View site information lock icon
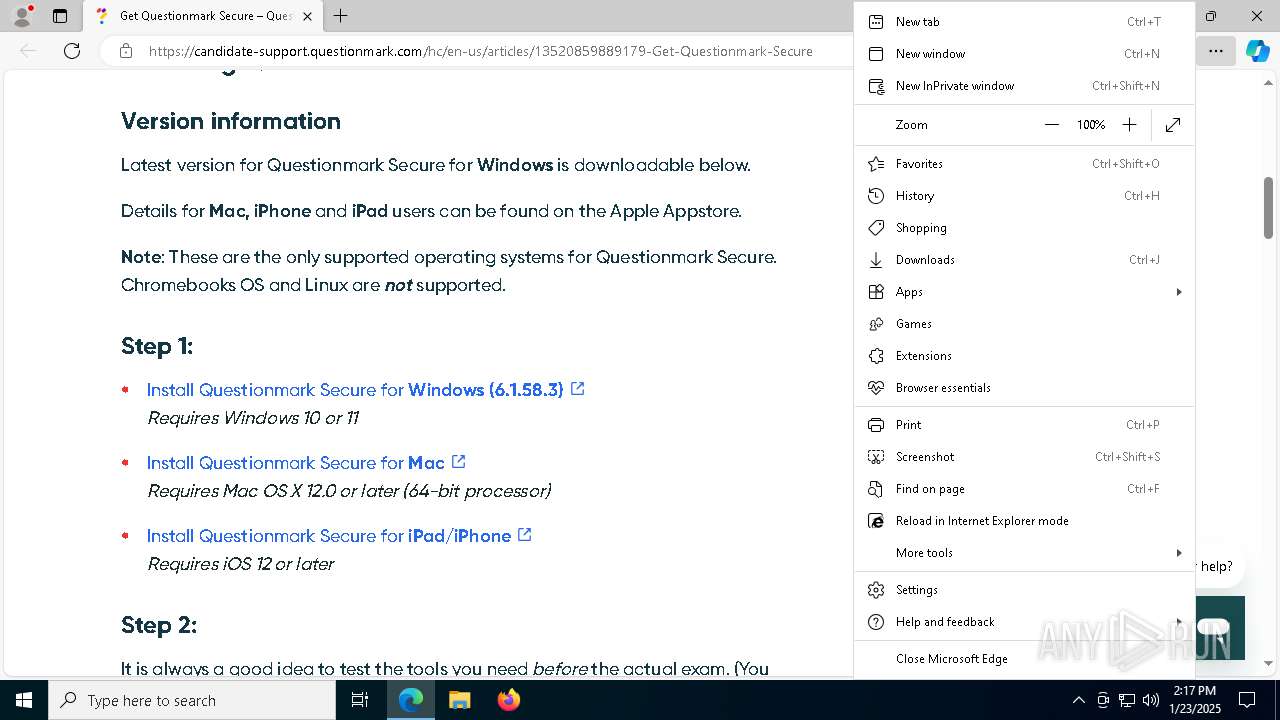Screen dimensions: 1280x720 (x=125, y=51)
